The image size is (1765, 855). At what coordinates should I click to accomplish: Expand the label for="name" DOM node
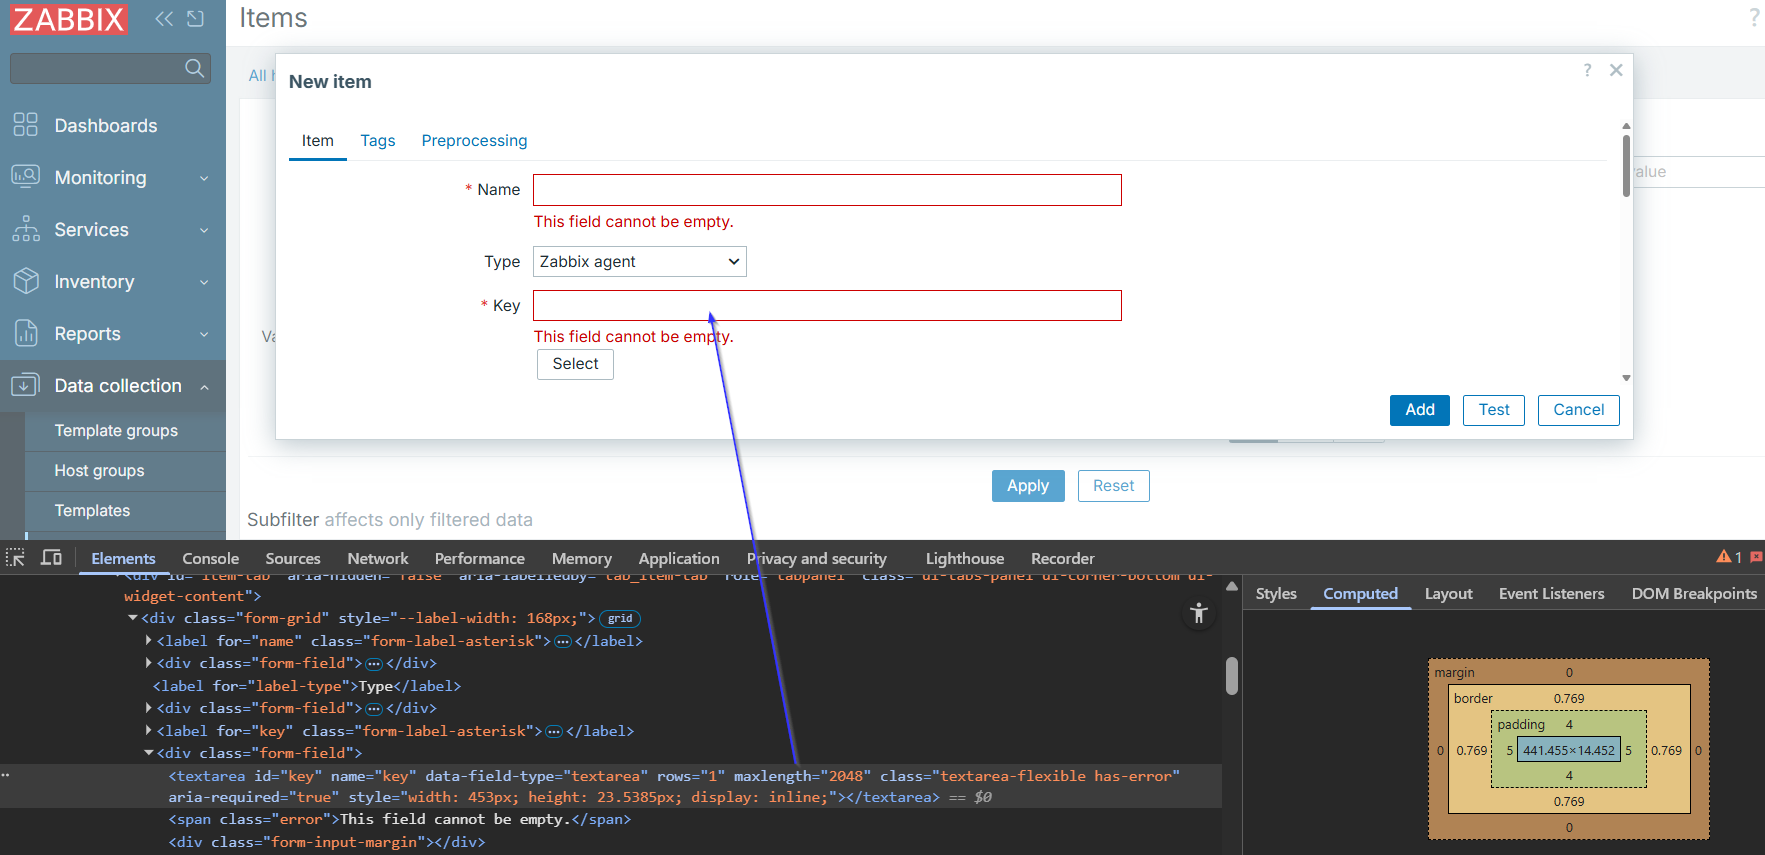coord(149,641)
